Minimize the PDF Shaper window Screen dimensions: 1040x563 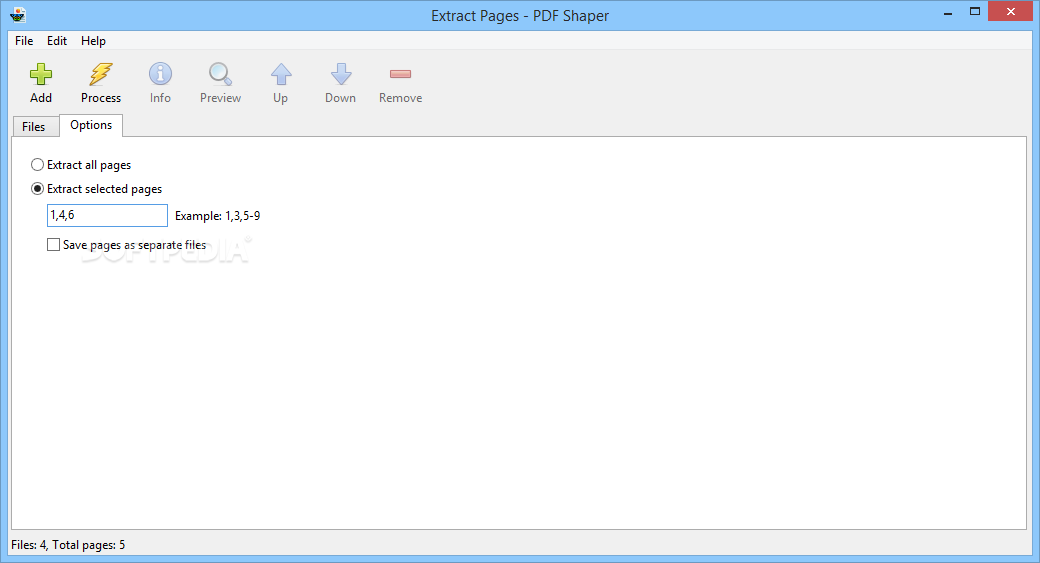948,13
